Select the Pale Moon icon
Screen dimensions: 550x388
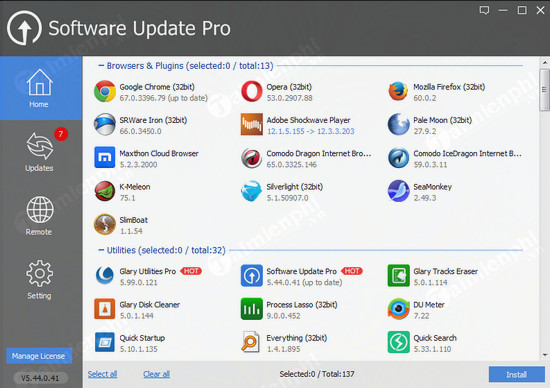[398, 124]
